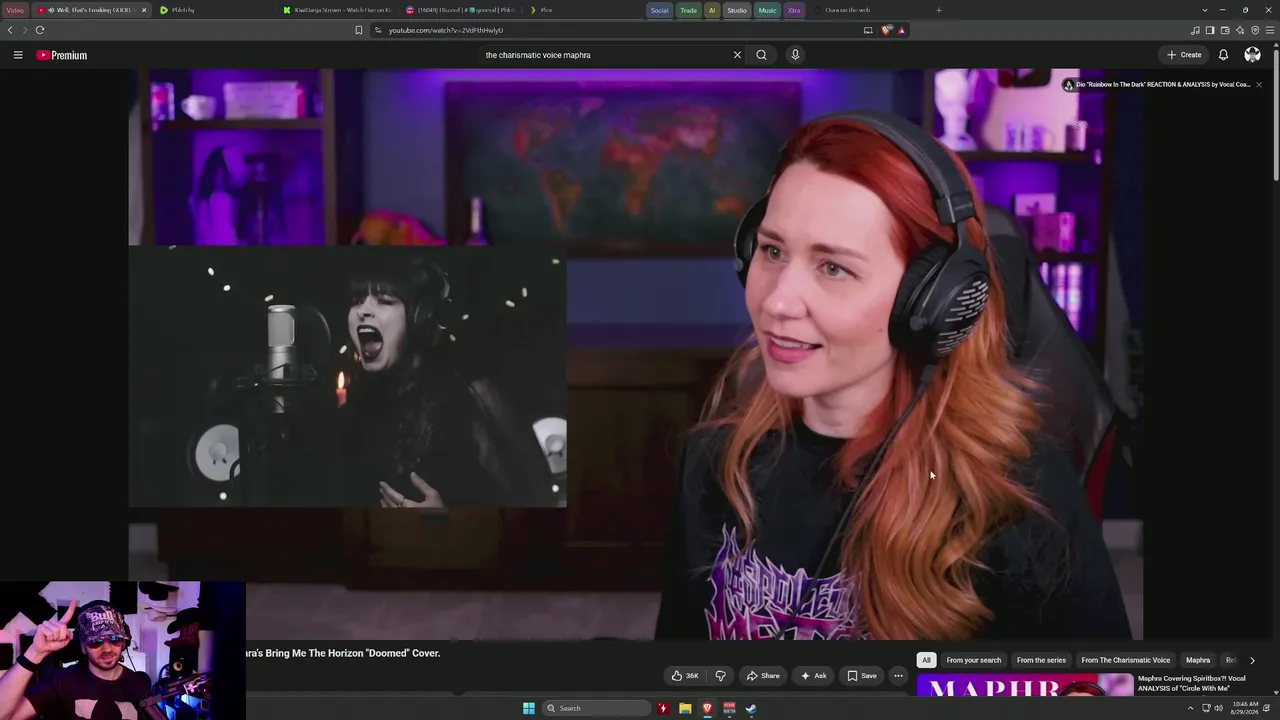Open Steam from the taskbar
1280x720 pixels.
coord(751,708)
